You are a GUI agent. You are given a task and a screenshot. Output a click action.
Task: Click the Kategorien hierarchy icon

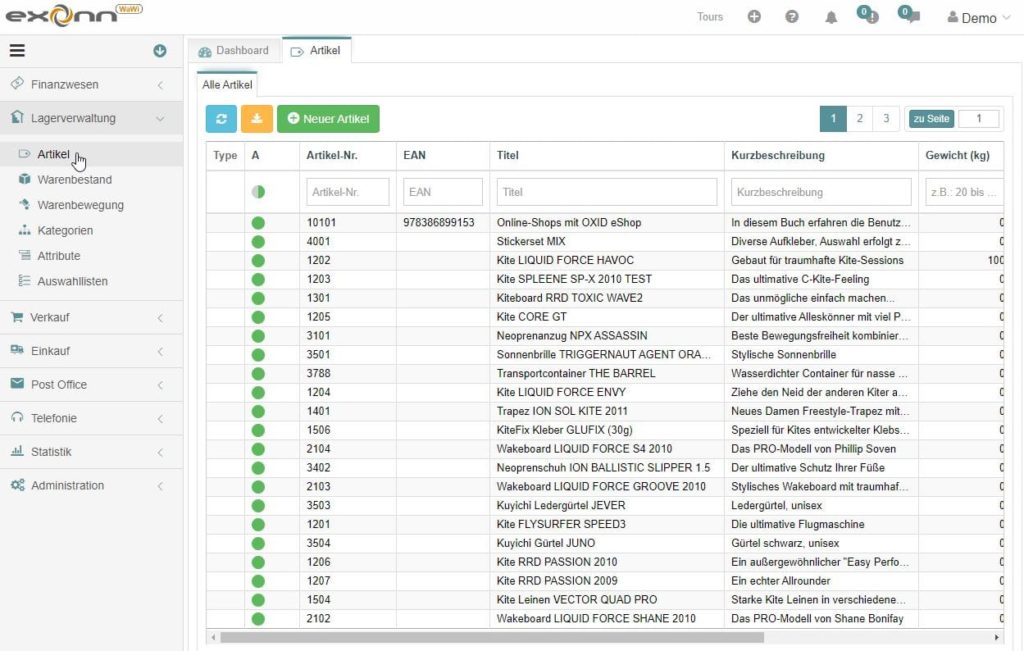pyautogui.click(x=24, y=230)
